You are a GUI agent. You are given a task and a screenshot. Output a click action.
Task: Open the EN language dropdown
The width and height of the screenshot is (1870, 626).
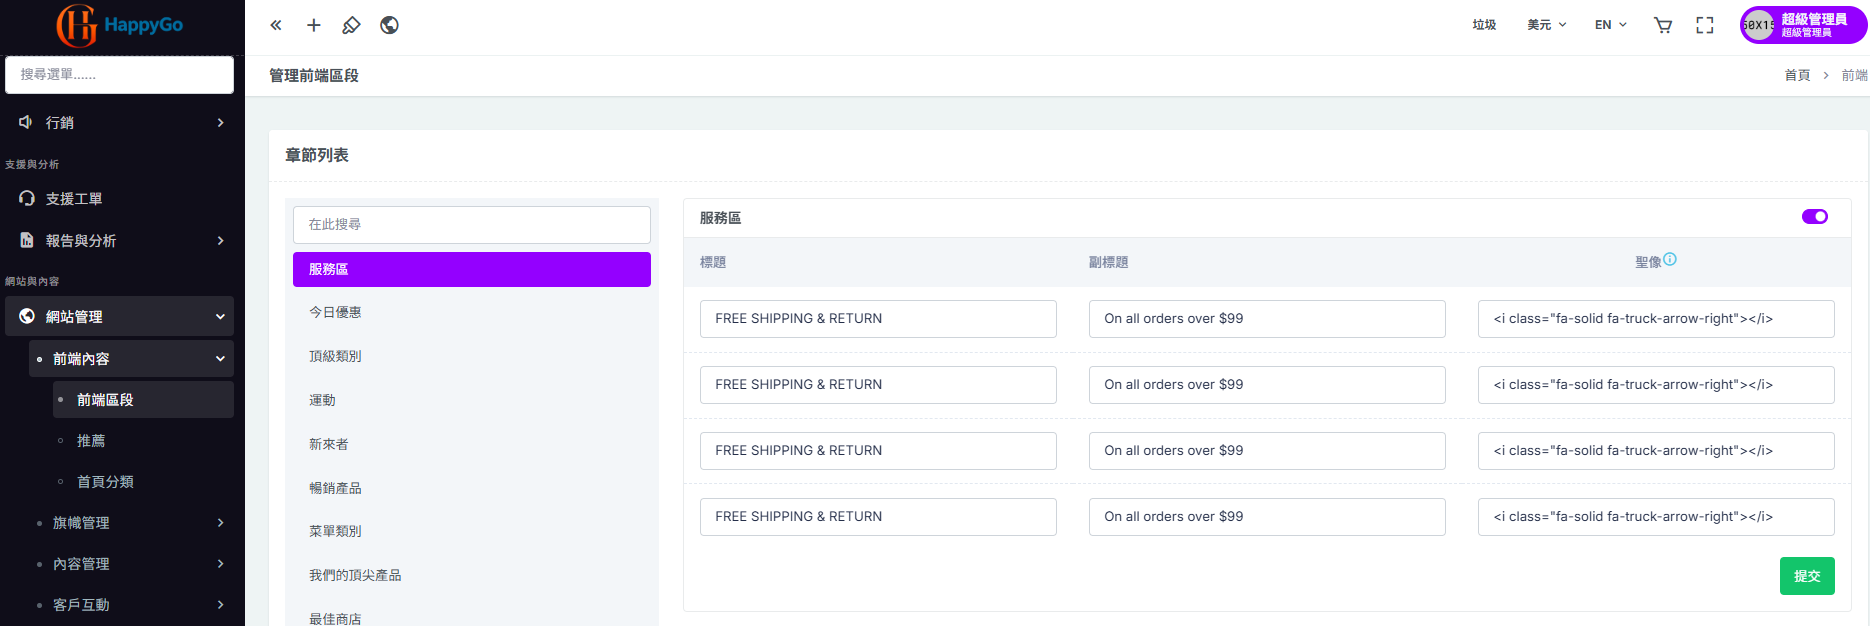(x=1610, y=25)
